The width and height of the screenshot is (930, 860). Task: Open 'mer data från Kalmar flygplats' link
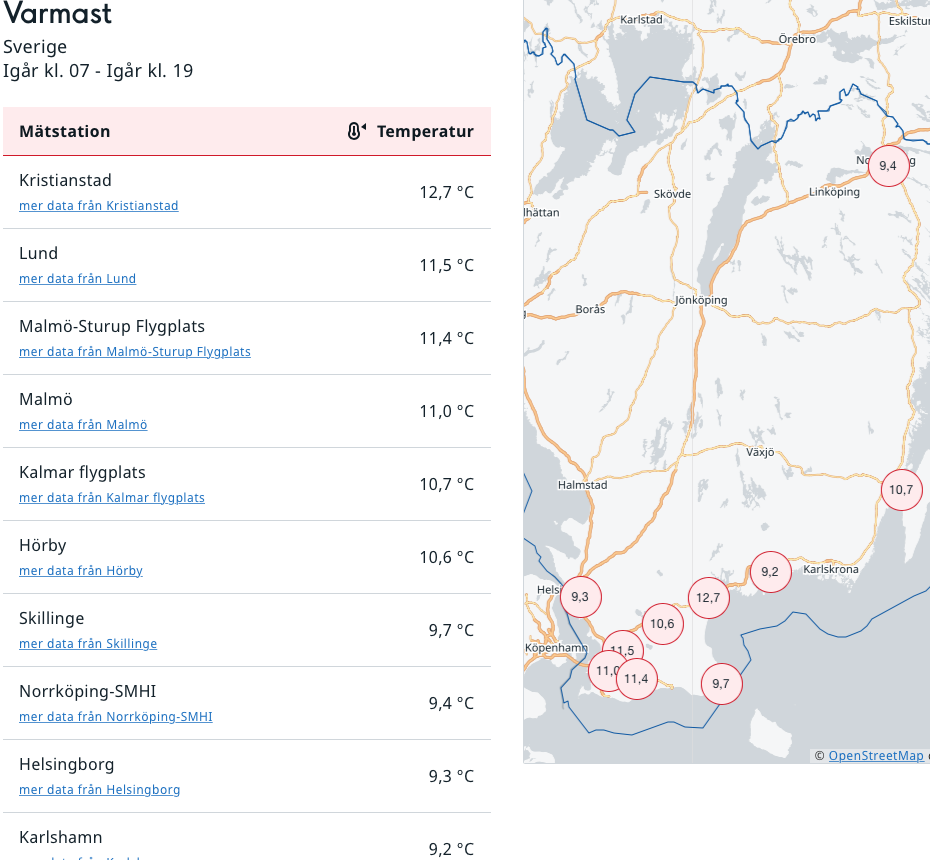pyautogui.click(x=112, y=498)
